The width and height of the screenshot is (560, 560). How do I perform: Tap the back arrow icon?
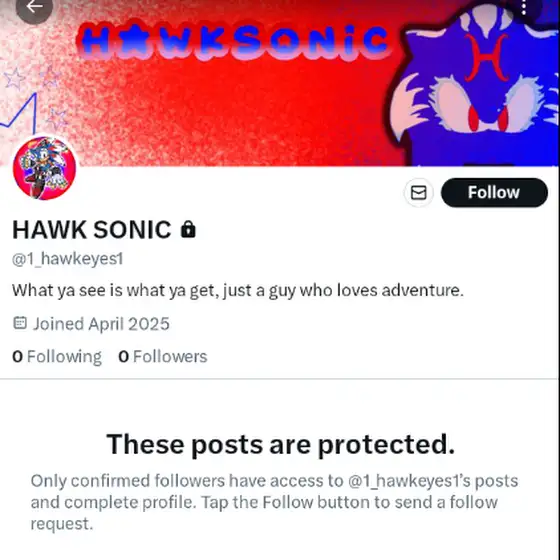(34, 6)
